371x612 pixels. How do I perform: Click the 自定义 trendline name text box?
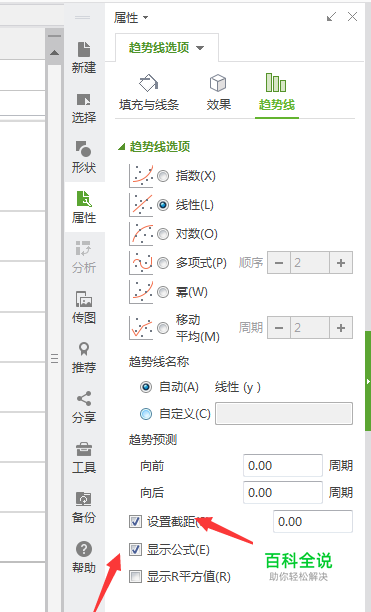coord(284,413)
